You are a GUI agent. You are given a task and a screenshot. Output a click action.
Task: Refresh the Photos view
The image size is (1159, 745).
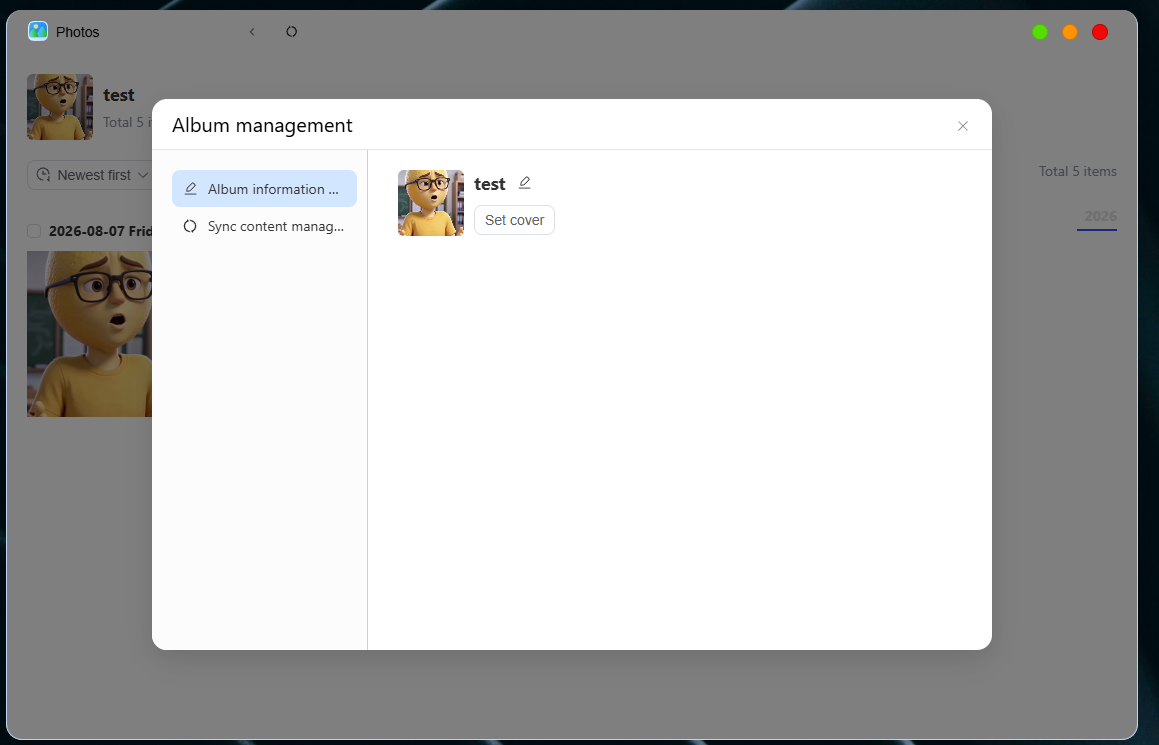coord(291,32)
